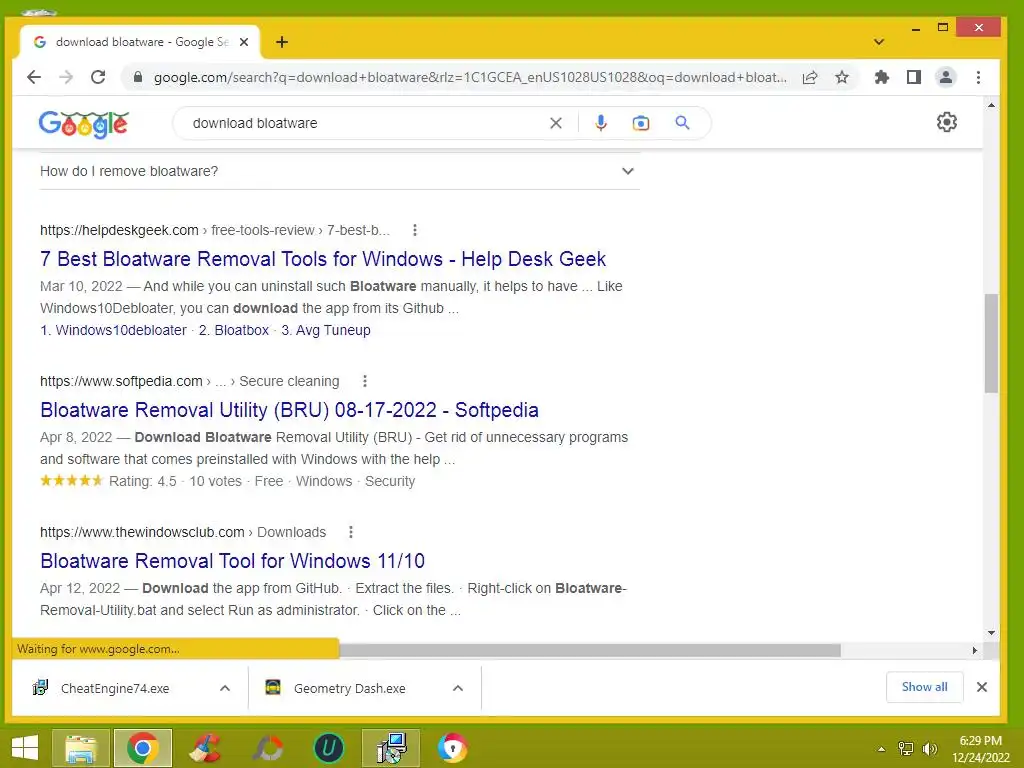Share this page using the share icon
The image size is (1024, 768).
(810, 77)
